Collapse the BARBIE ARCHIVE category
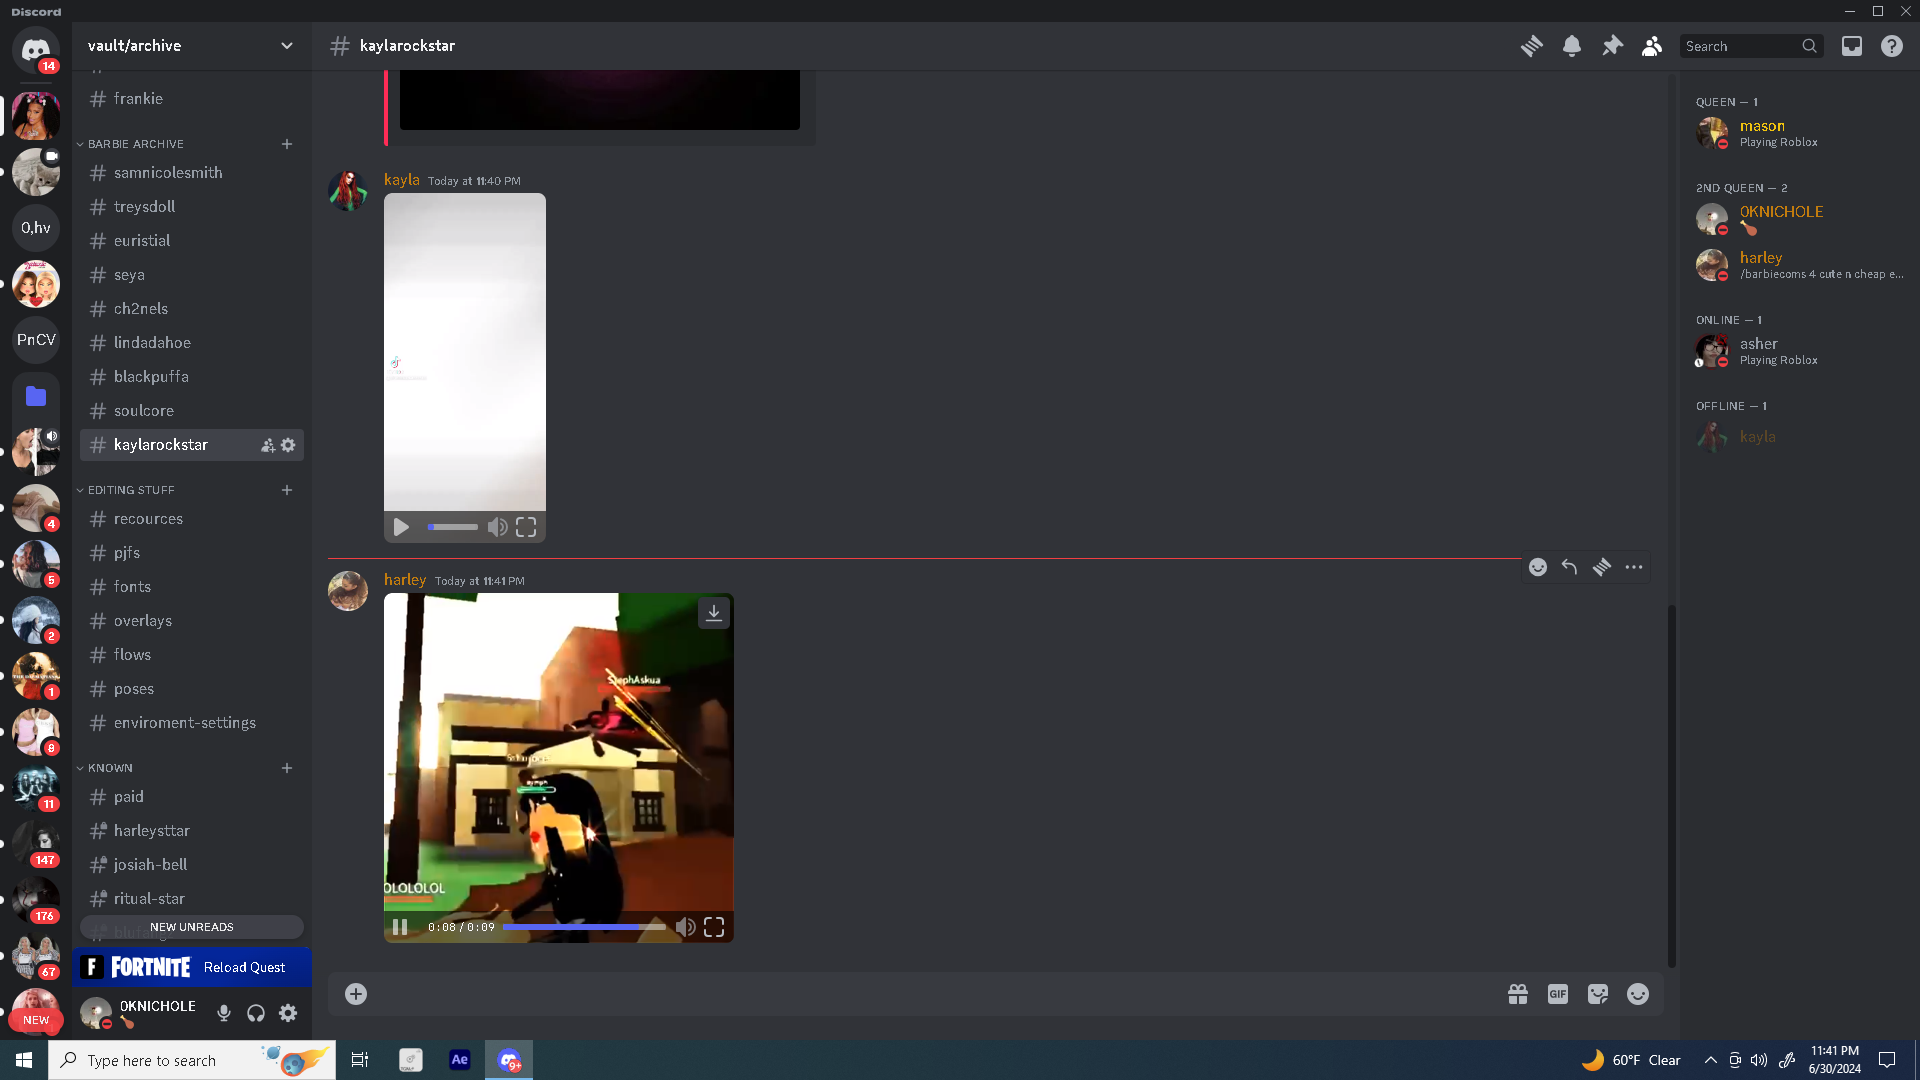The width and height of the screenshot is (1920, 1080). click(135, 144)
